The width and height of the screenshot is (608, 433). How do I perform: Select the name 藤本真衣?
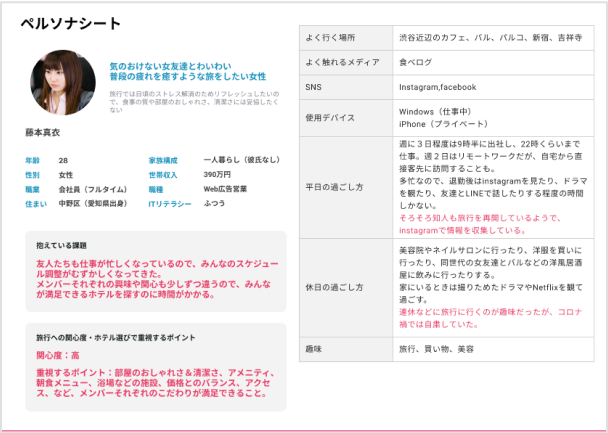[x=46, y=132]
